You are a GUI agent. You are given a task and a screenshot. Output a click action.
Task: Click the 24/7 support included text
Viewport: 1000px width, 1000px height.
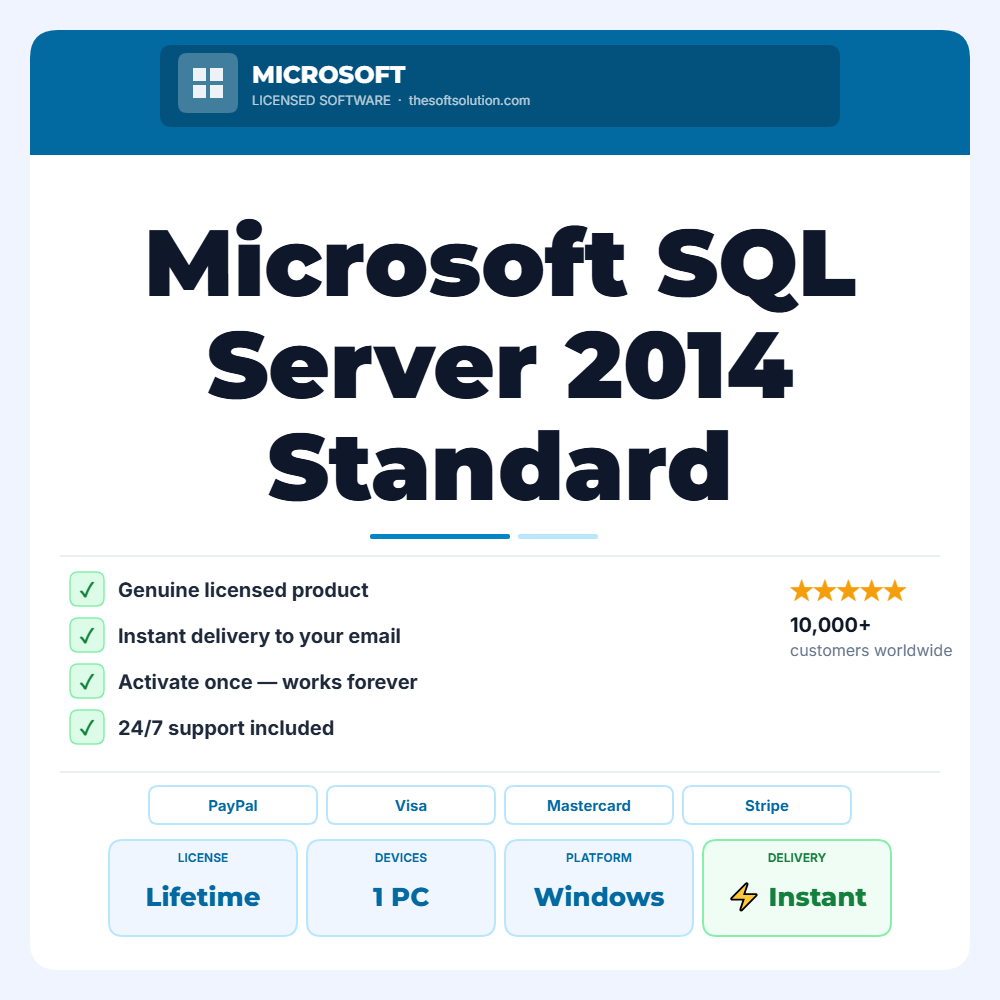pyautogui.click(x=226, y=728)
